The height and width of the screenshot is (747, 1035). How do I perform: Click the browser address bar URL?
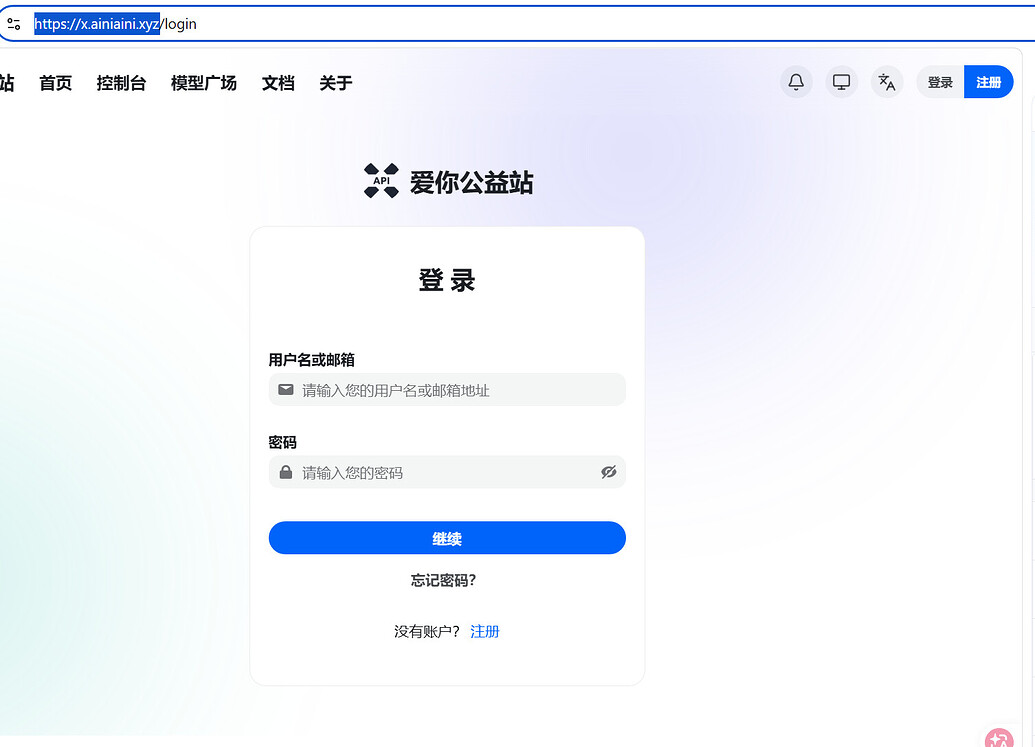116,24
